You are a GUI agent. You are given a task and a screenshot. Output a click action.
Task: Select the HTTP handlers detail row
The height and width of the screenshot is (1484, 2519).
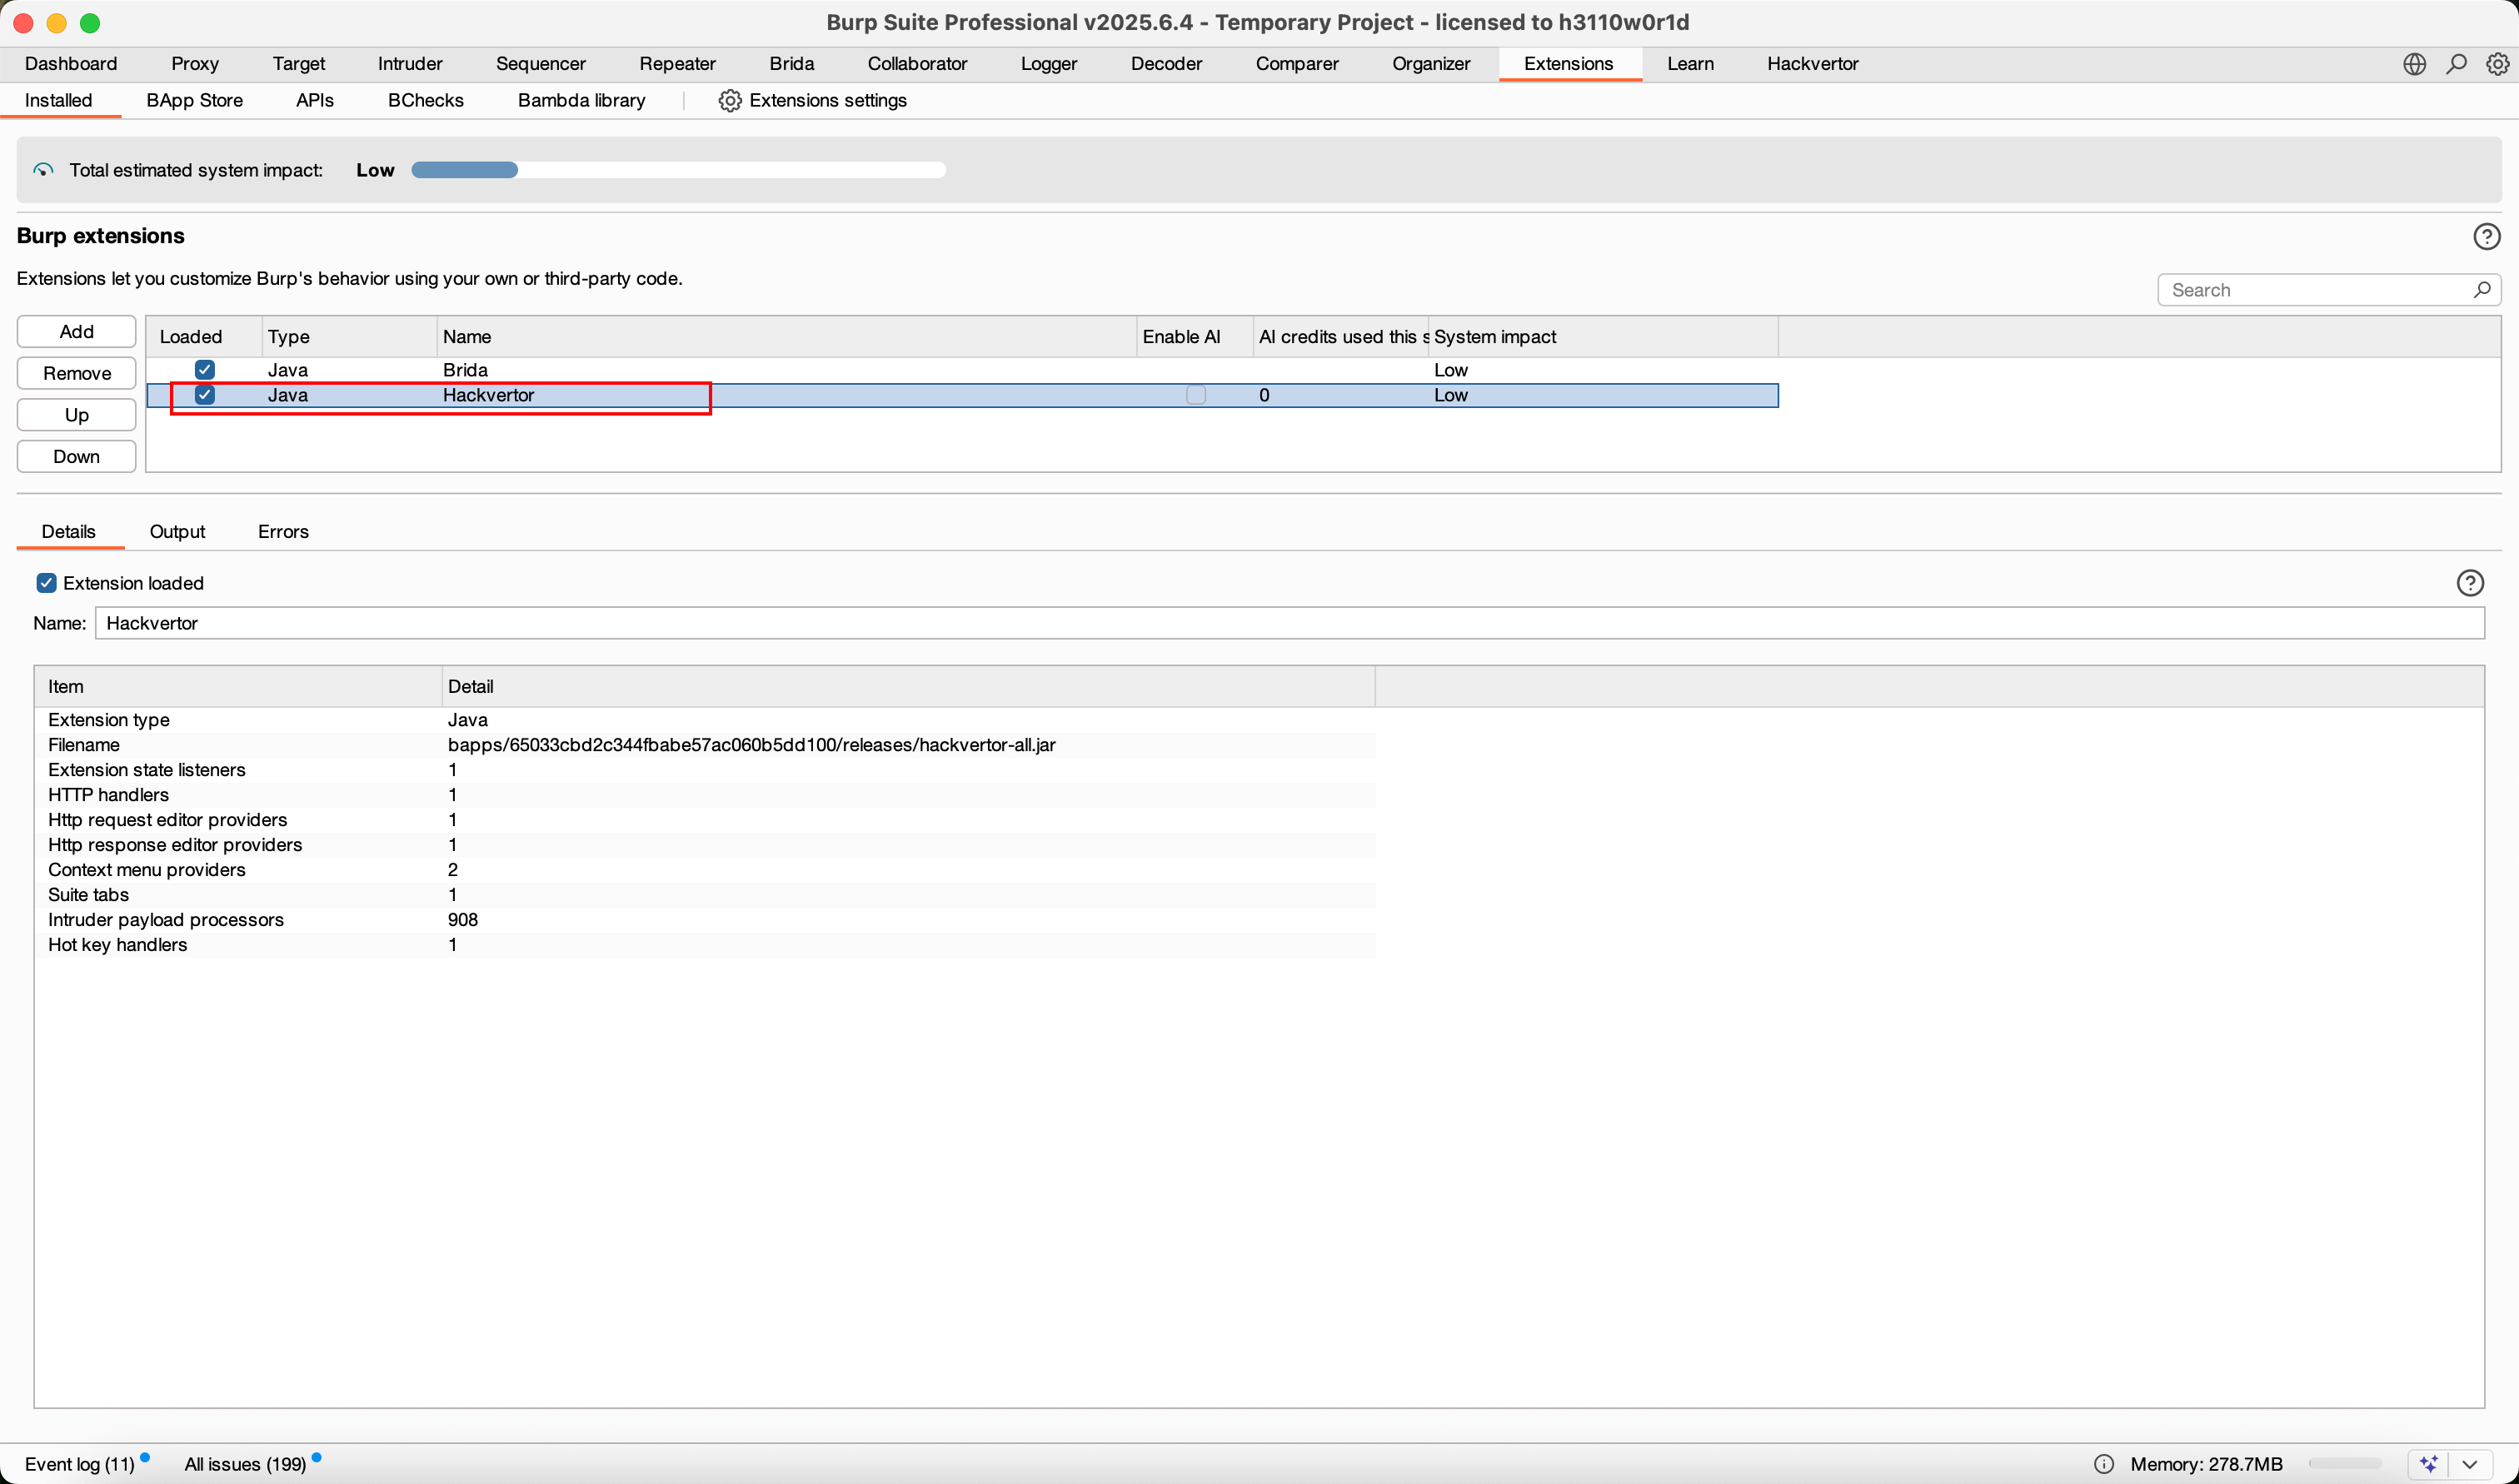point(705,795)
